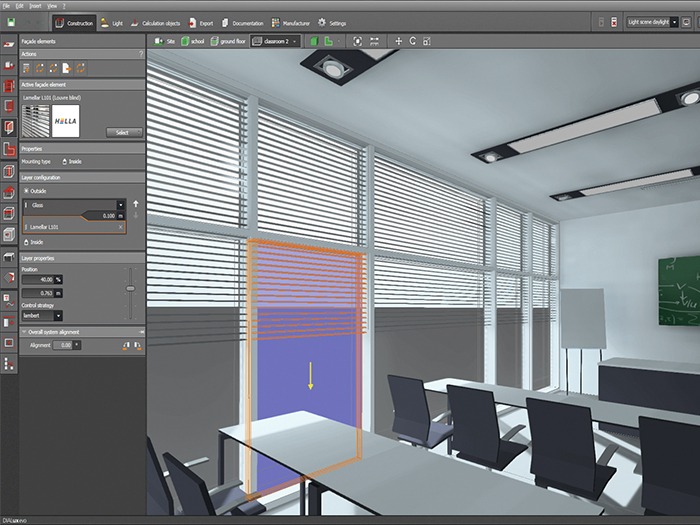Screen dimensions: 700x525
Task: Click the ground floor breadcrumb
Action: pyautogui.click(x=226, y=41)
